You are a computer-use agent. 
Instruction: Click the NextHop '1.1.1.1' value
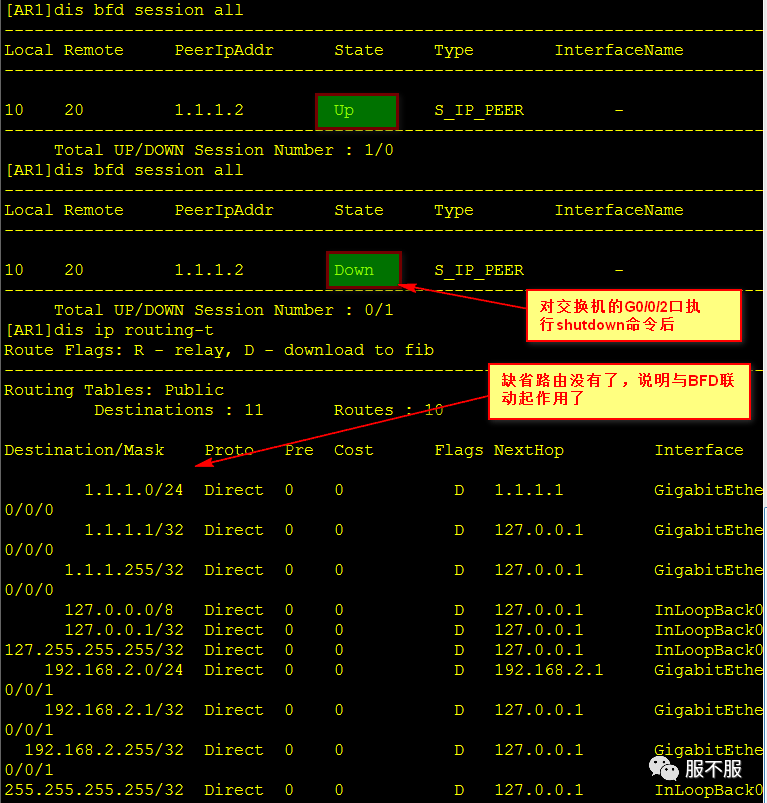point(529,490)
